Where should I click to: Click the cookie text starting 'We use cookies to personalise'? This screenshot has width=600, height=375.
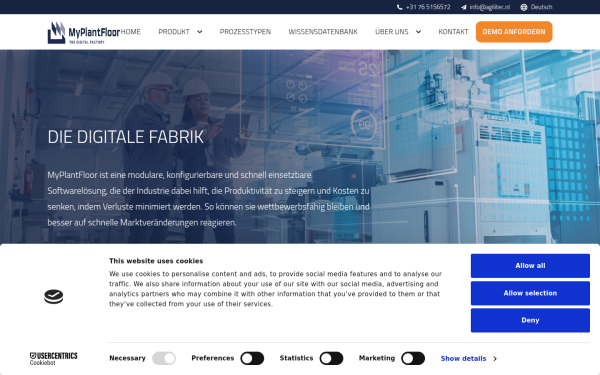[276, 289]
